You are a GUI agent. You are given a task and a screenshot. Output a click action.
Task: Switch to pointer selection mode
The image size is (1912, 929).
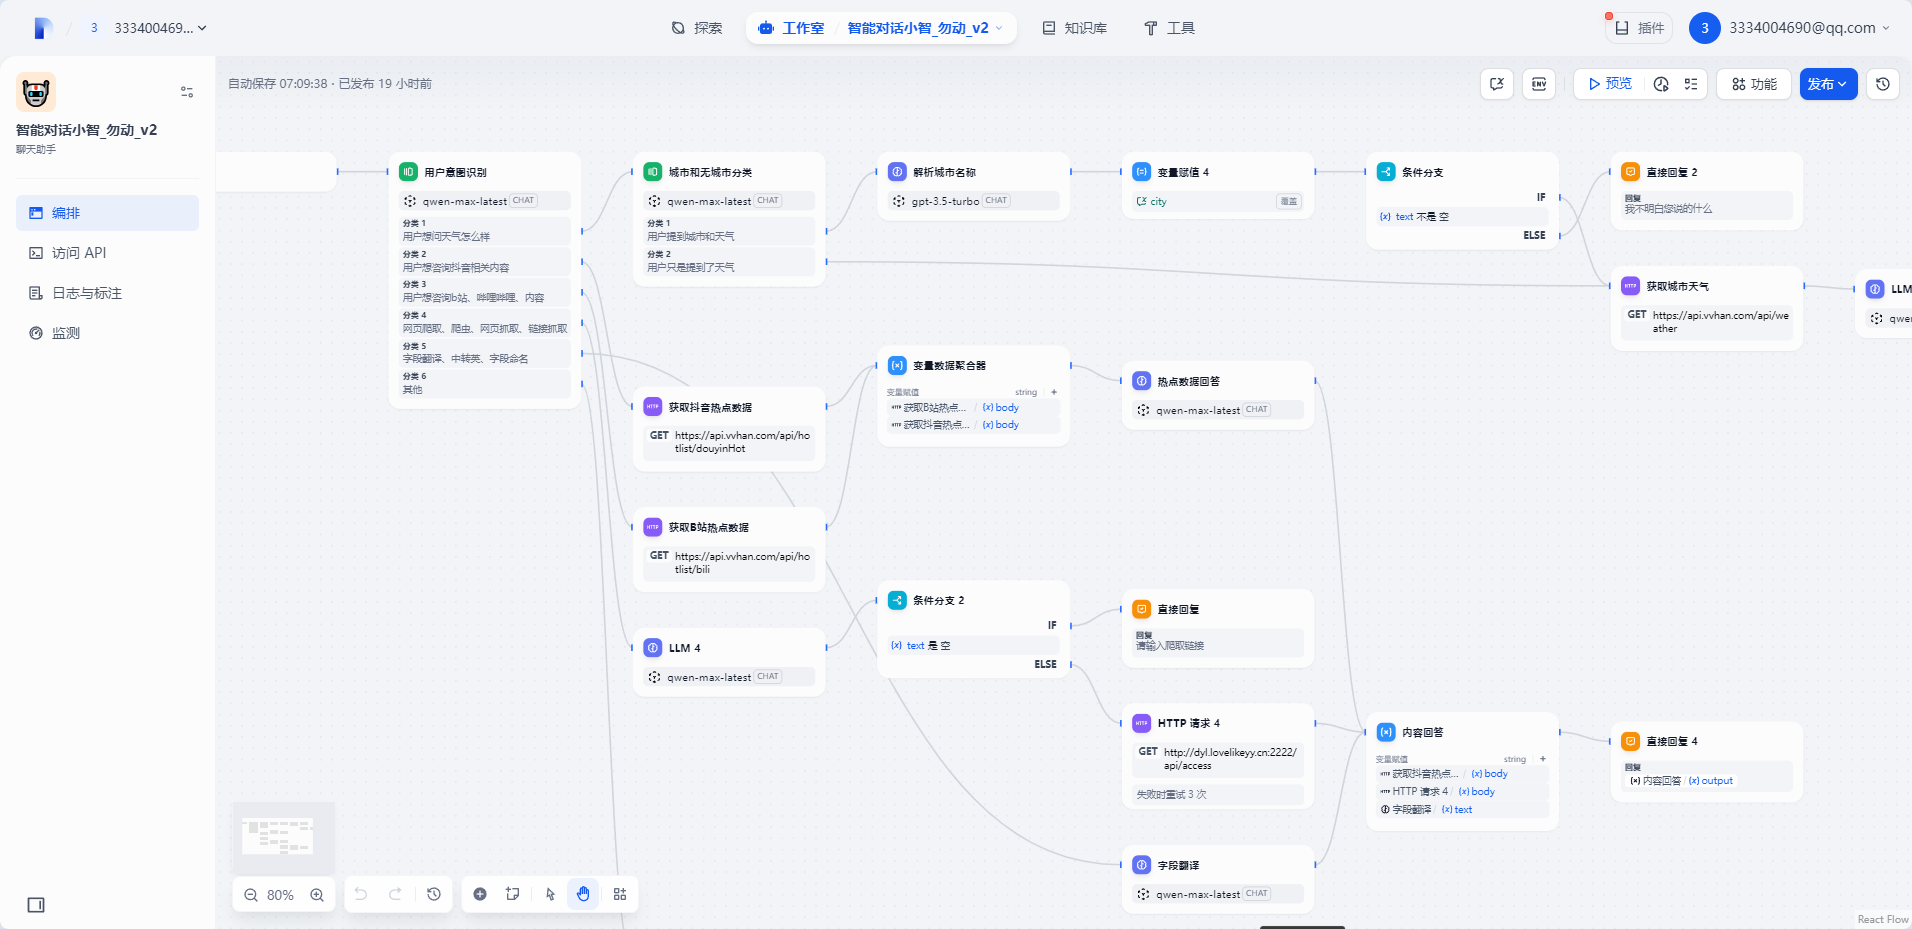click(x=550, y=894)
